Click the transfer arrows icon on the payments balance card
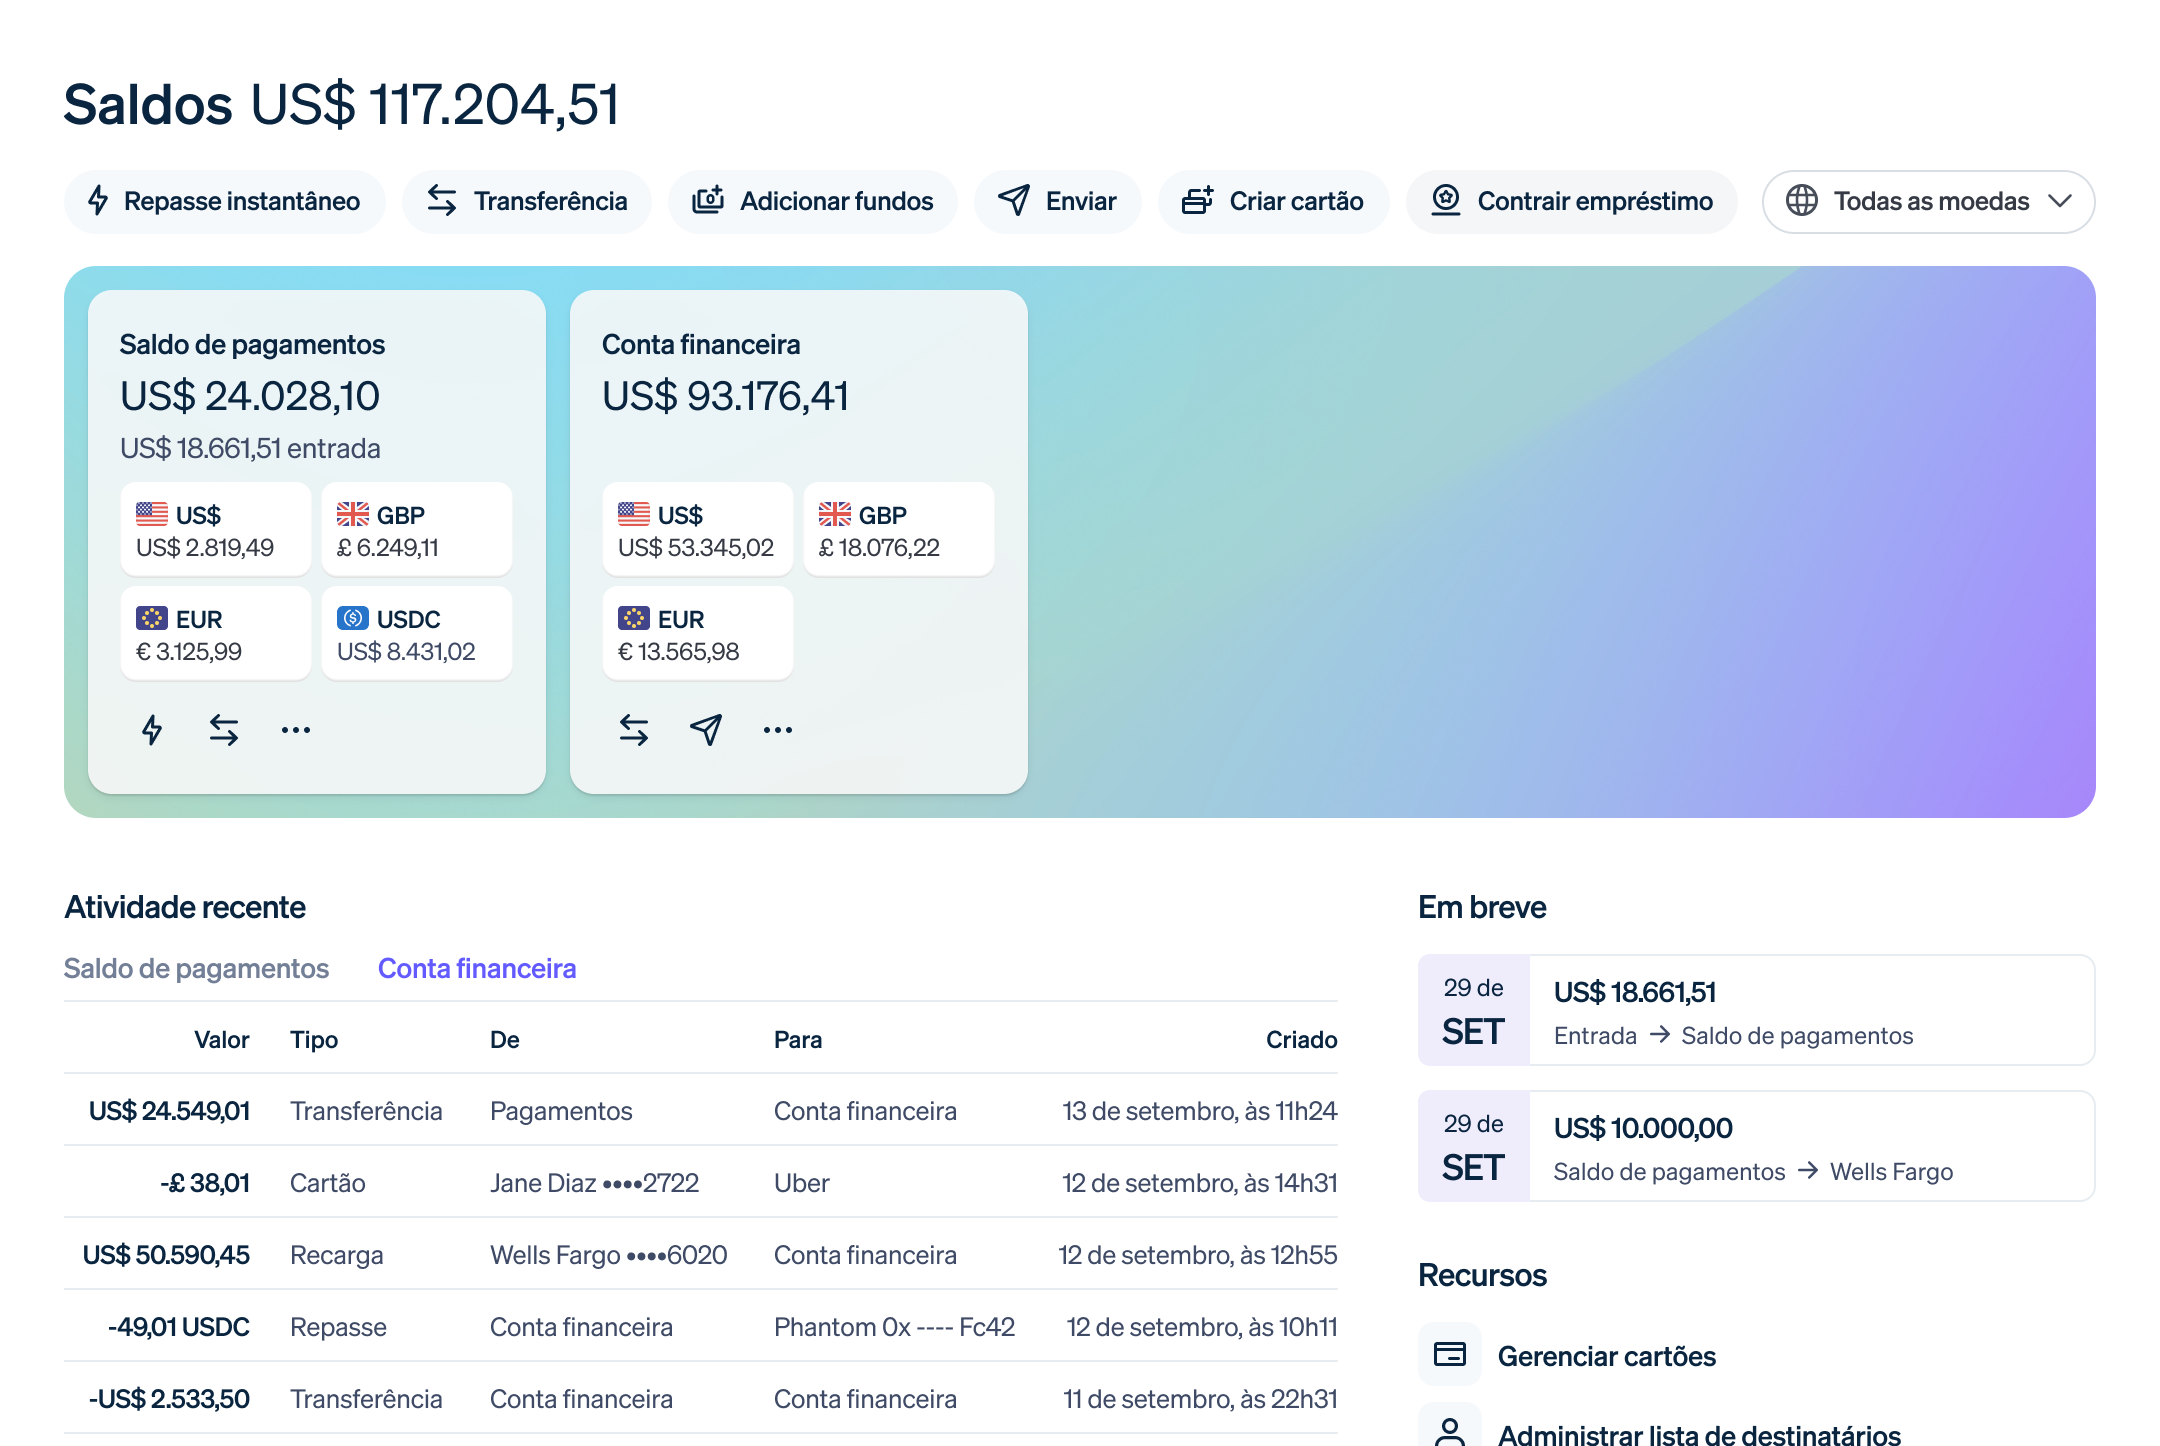The image size is (2160, 1446). 224,729
